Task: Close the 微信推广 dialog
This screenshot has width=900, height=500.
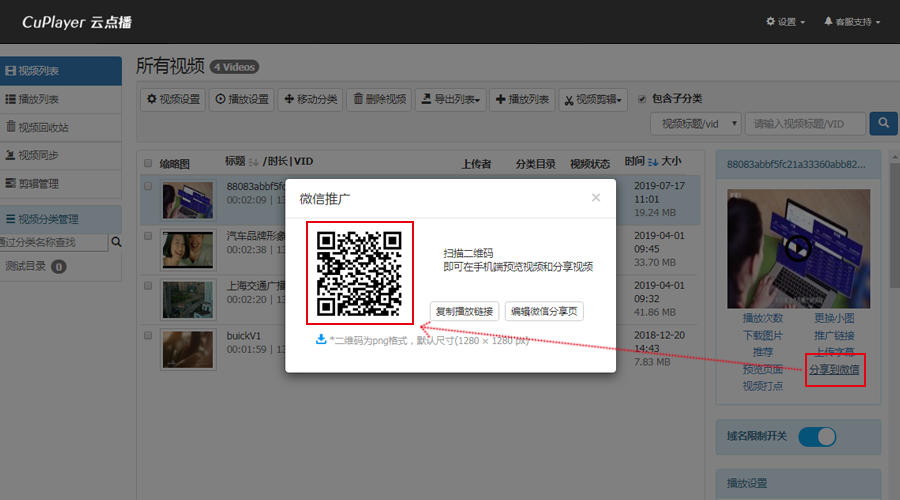Action: point(596,198)
